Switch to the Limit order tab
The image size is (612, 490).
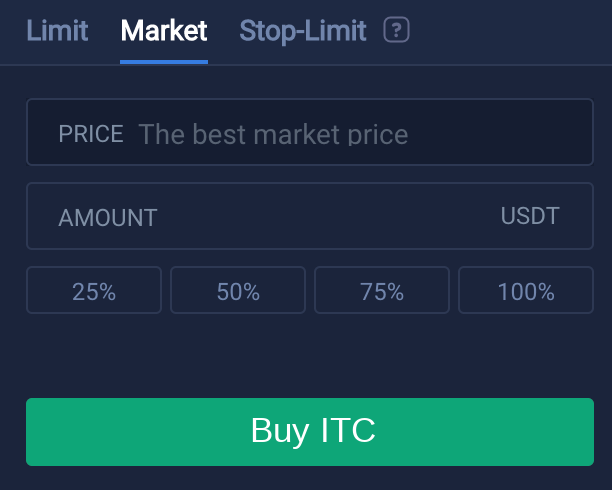coord(57,30)
